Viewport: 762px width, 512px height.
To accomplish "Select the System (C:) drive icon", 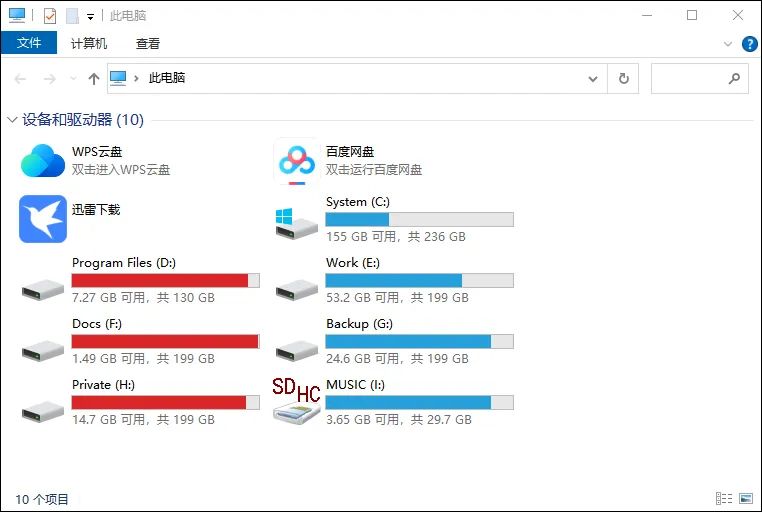I will click(296, 220).
